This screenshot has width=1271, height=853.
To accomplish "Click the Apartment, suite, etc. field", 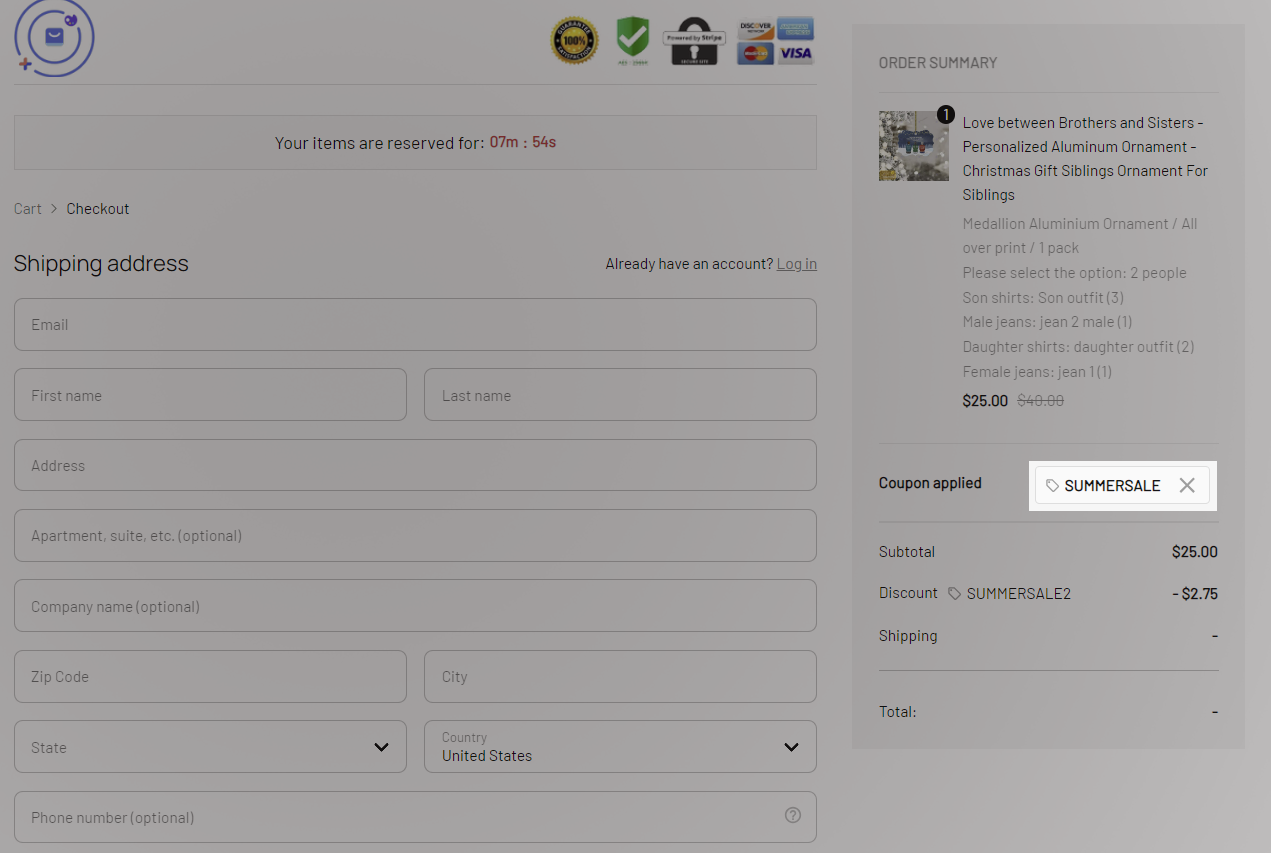I will 415,536.
